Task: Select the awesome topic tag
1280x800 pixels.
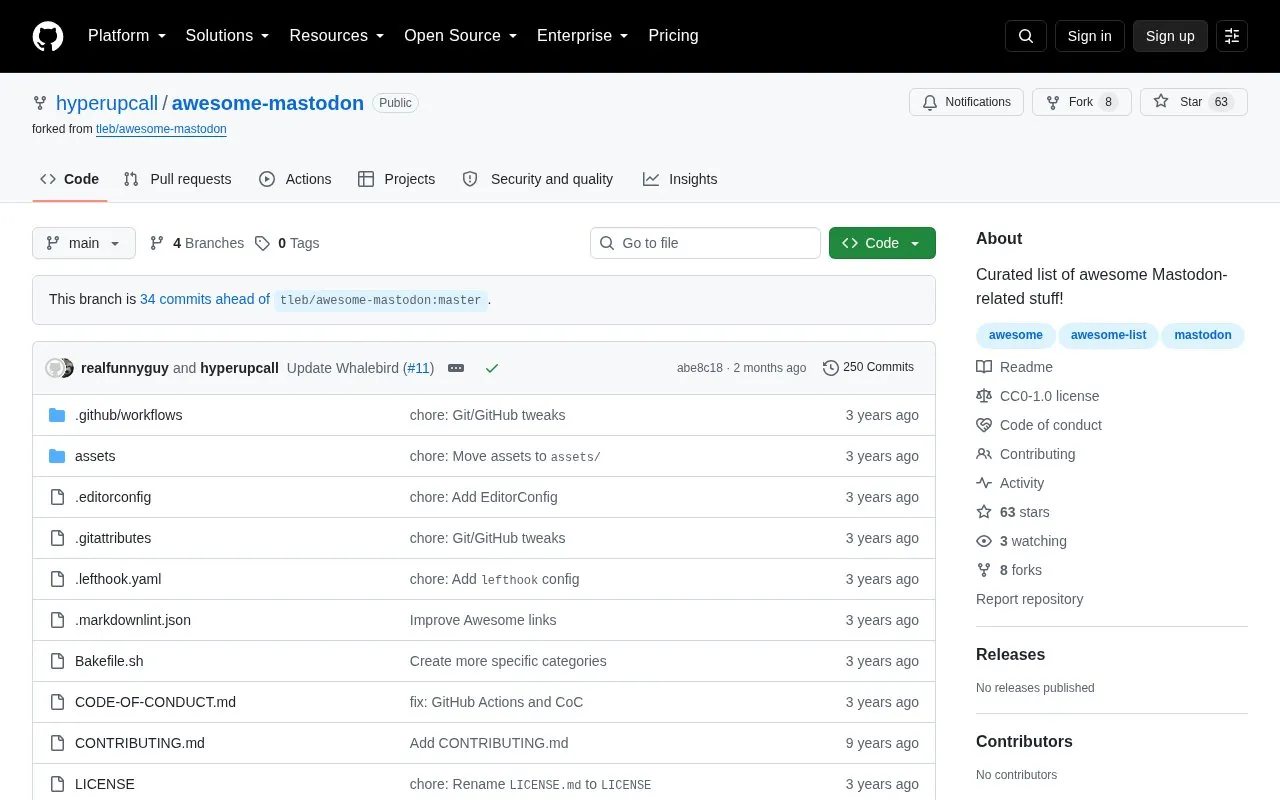Action: 1016,335
